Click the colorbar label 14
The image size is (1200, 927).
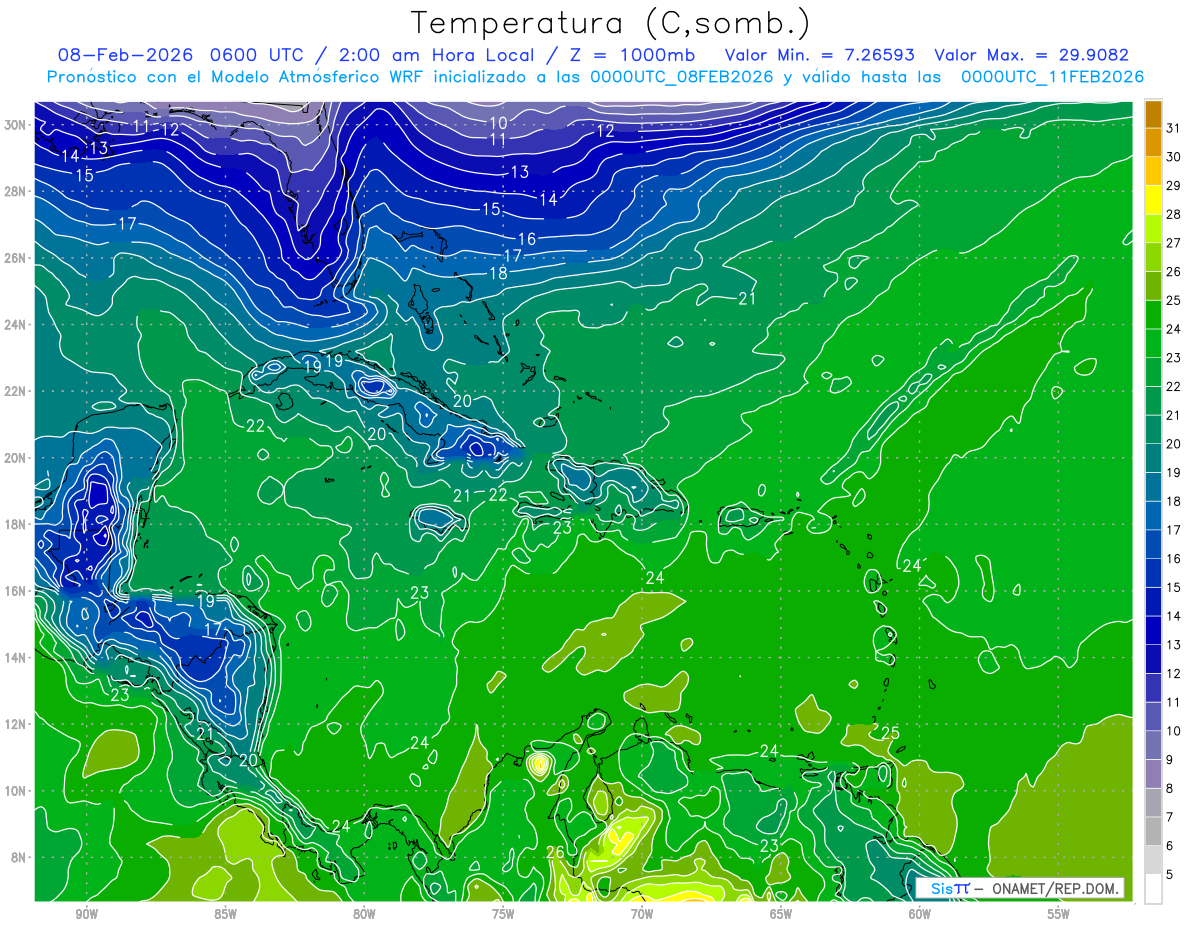[1174, 616]
